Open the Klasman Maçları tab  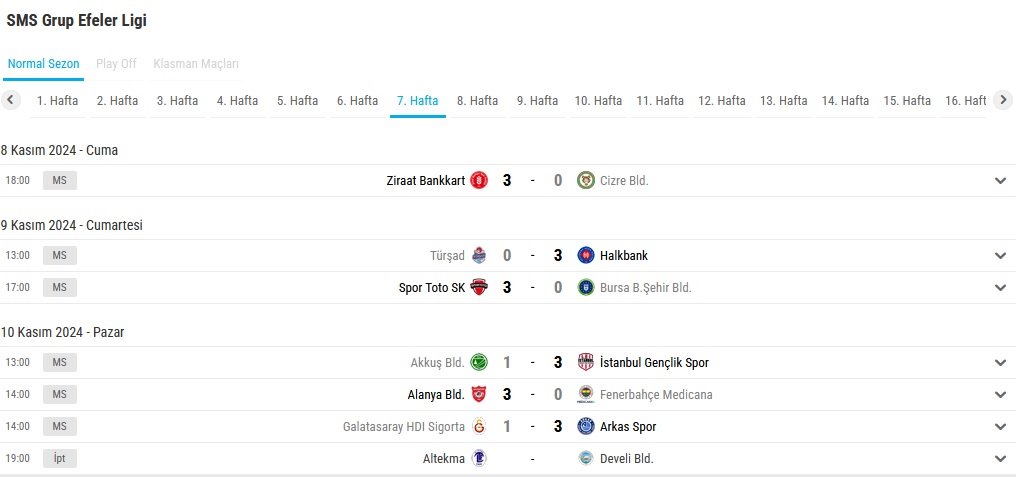click(196, 64)
